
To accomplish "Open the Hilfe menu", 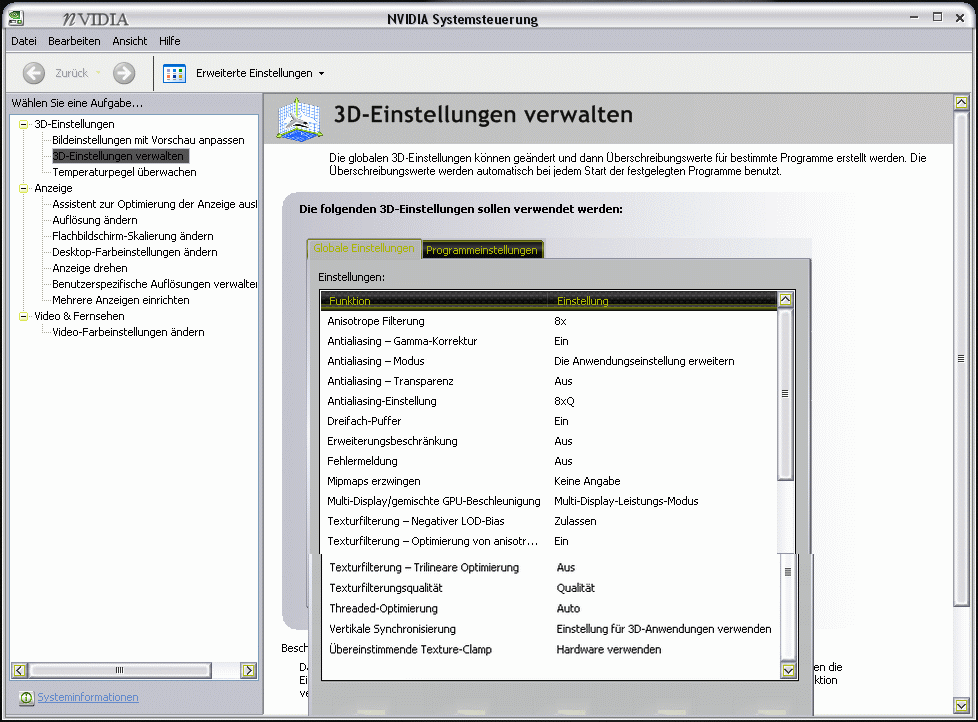I will tap(170, 41).
